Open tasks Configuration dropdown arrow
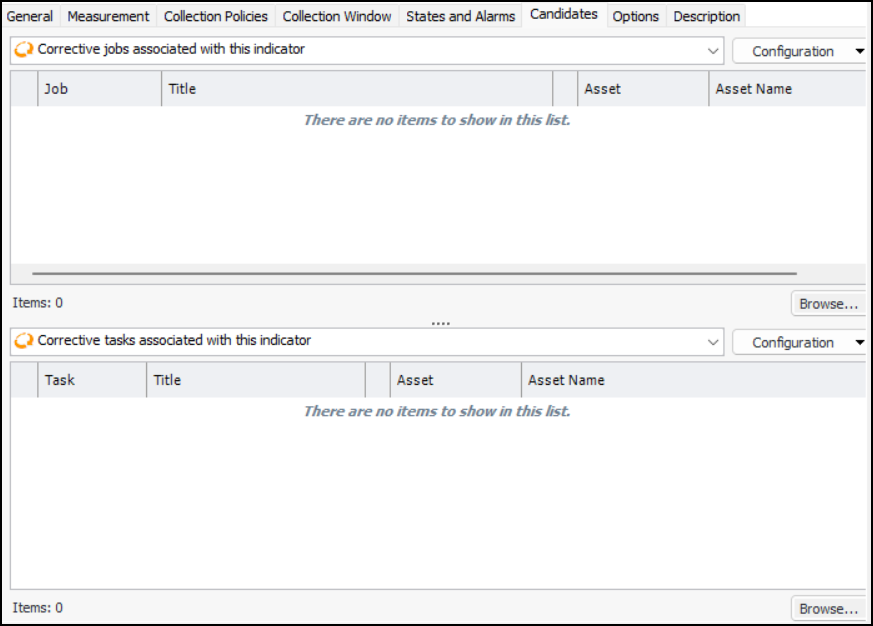 pos(860,343)
